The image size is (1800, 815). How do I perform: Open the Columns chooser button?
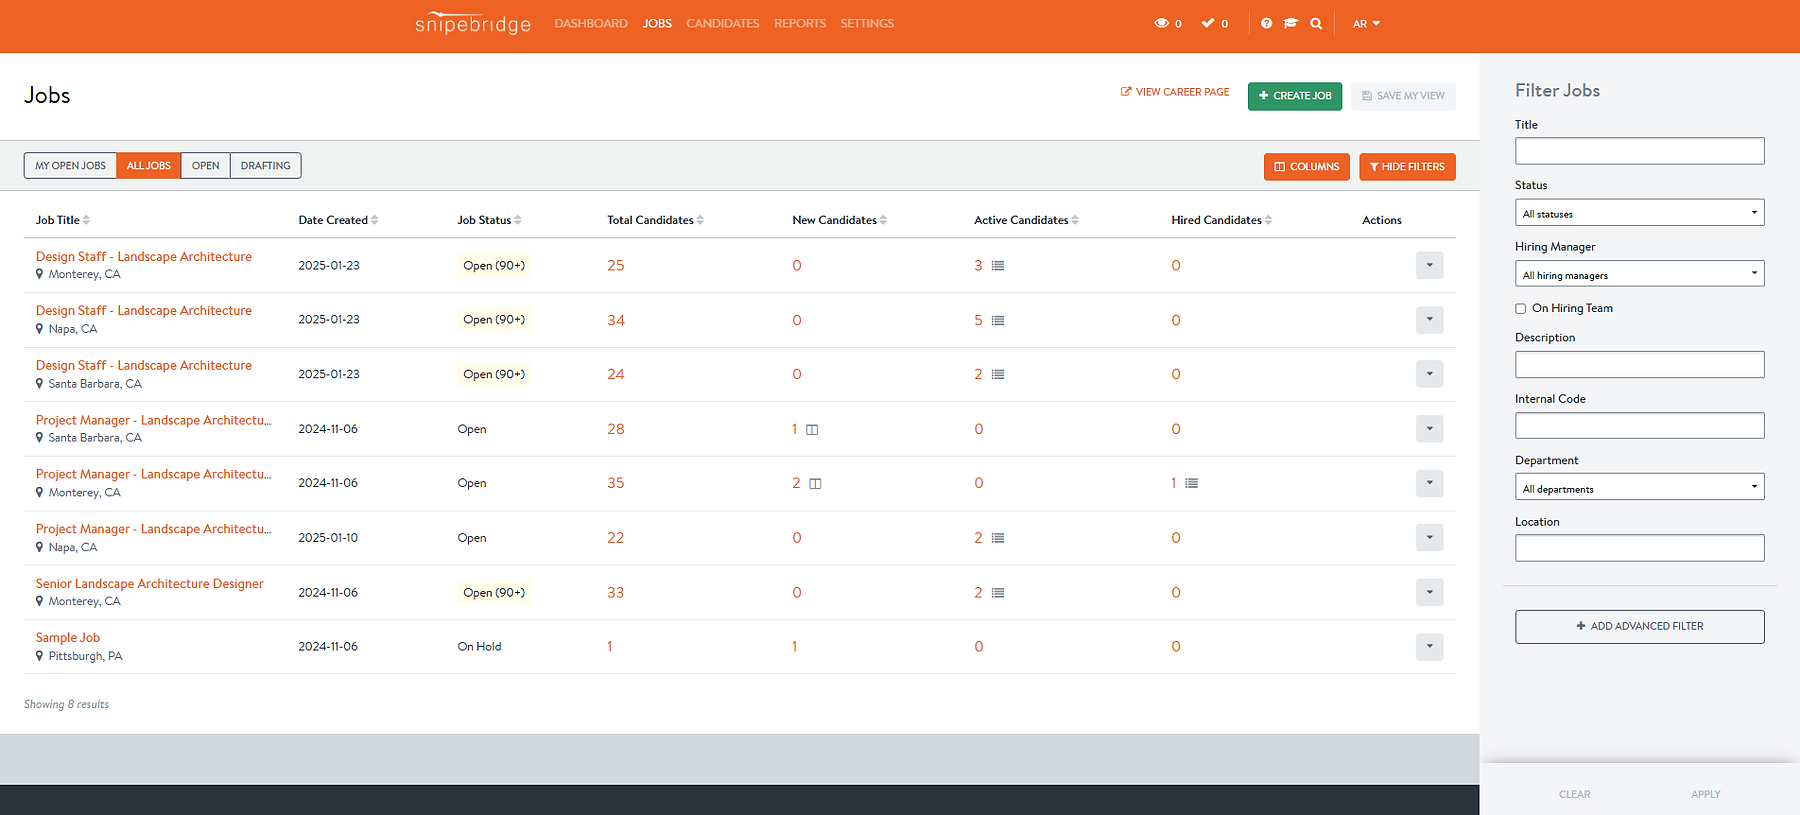tap(1307, 167)
